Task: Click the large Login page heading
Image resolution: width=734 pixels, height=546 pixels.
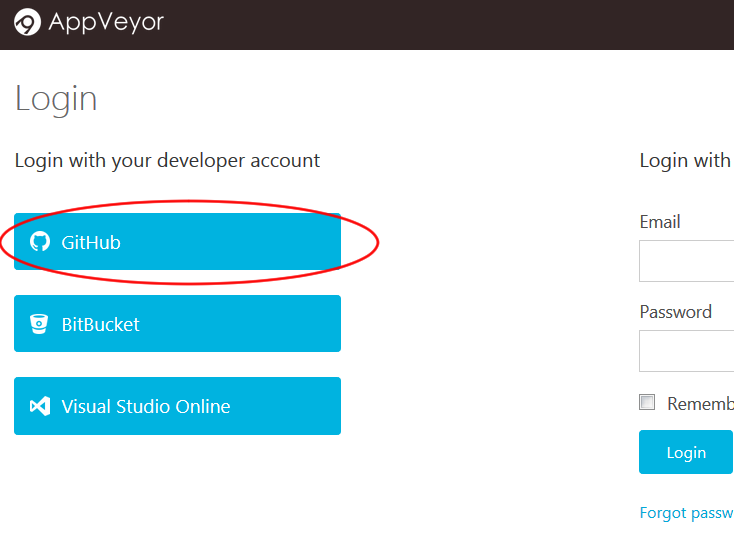Action: pyautogui.click(x=56, y=99)
